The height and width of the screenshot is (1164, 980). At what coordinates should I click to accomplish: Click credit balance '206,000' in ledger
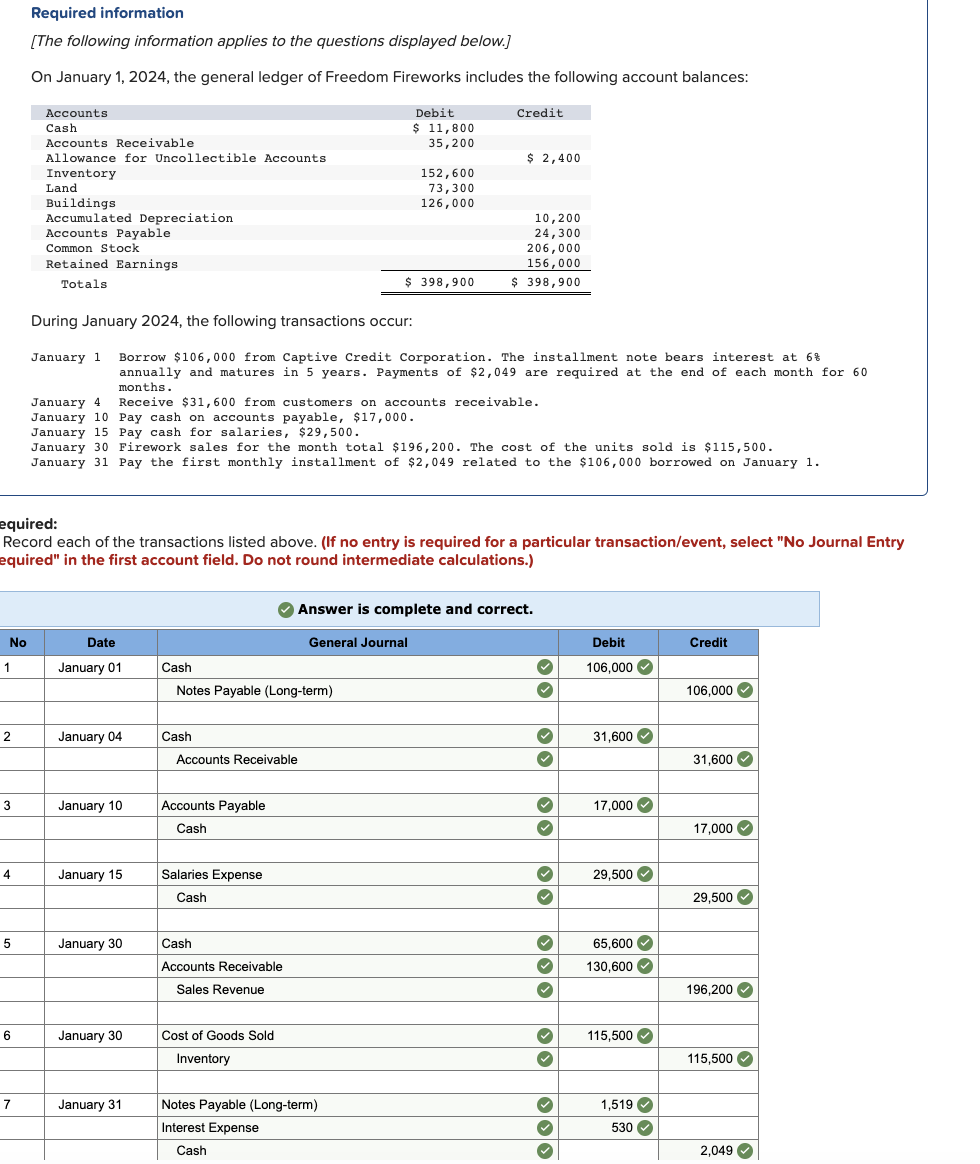554,248
